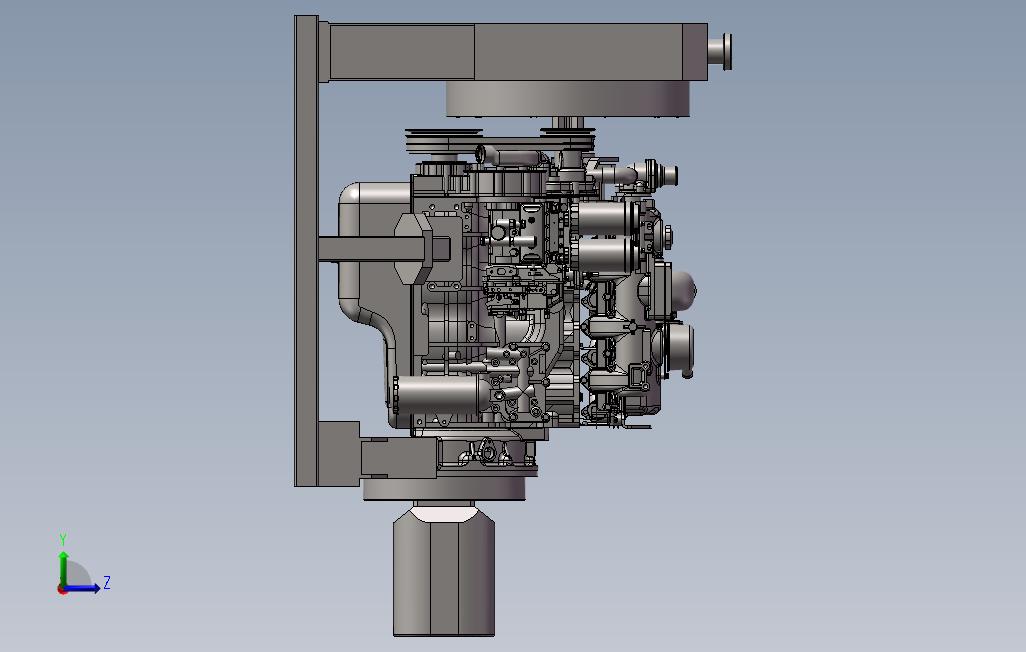1026x652 pixels.
Task: Select the hexagonal nut on the horizontal shaft
Action: point(413,249)
